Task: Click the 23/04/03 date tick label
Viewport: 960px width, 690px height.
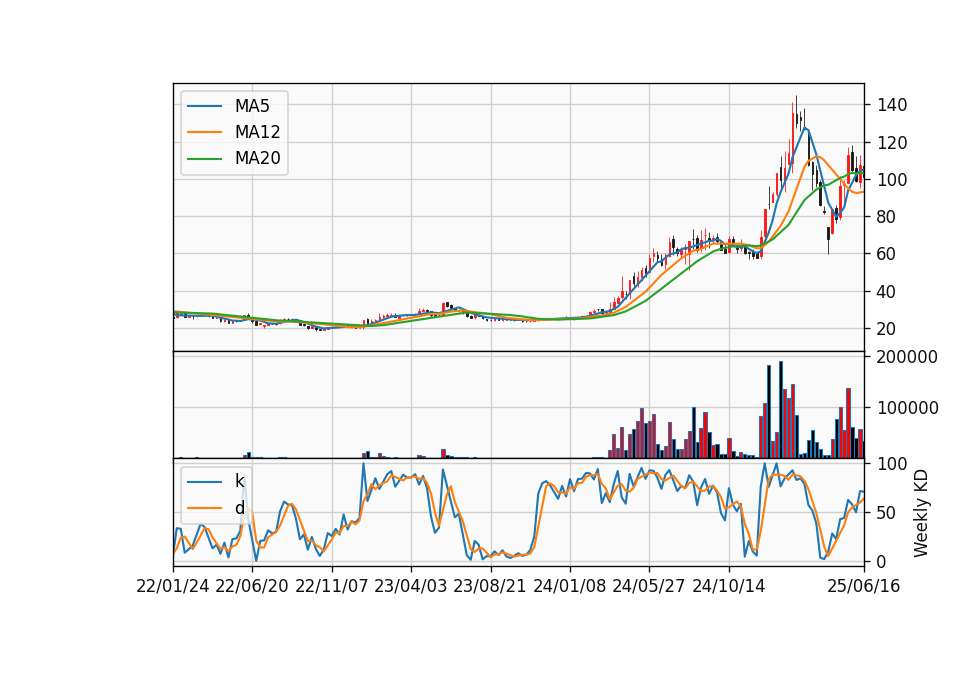Action: point(411,586)
